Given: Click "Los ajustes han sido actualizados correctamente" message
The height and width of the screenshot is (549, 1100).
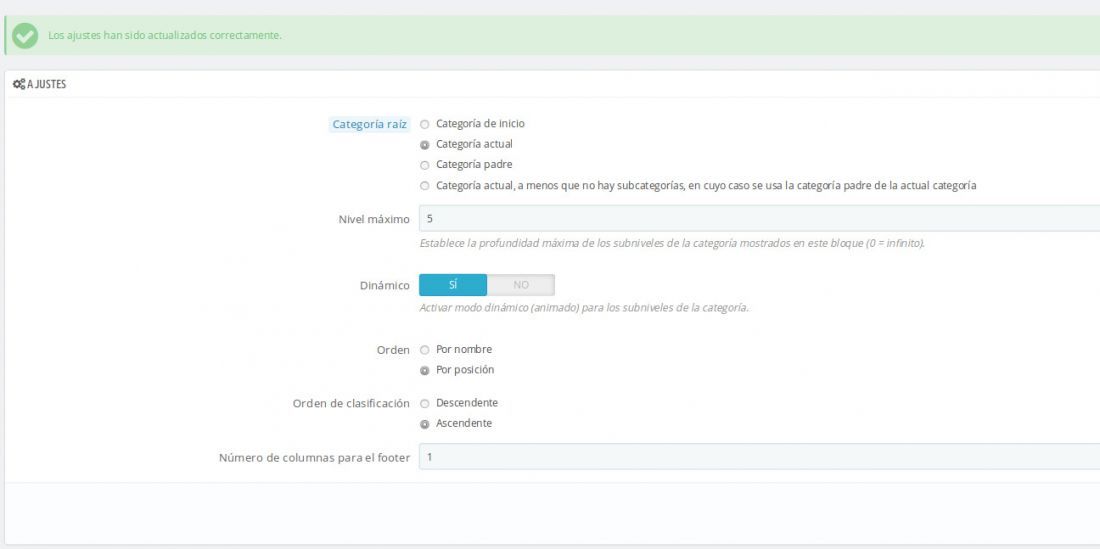Looking at the screenshot, I should point(165,35).
